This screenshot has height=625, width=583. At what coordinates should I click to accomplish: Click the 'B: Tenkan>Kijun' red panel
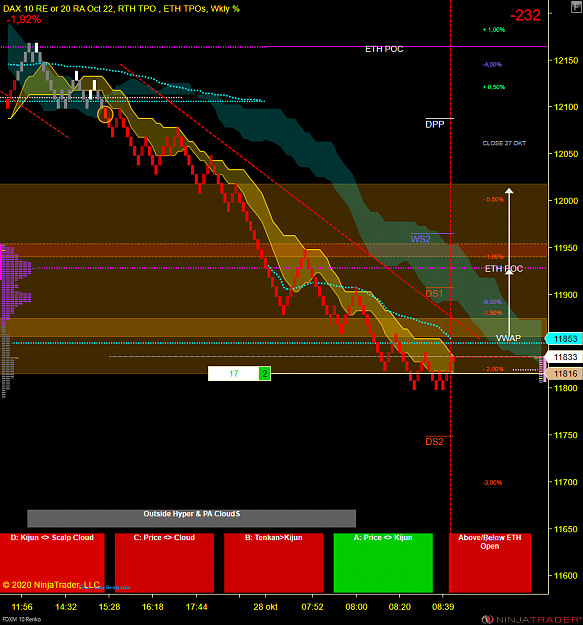(273, 563)
